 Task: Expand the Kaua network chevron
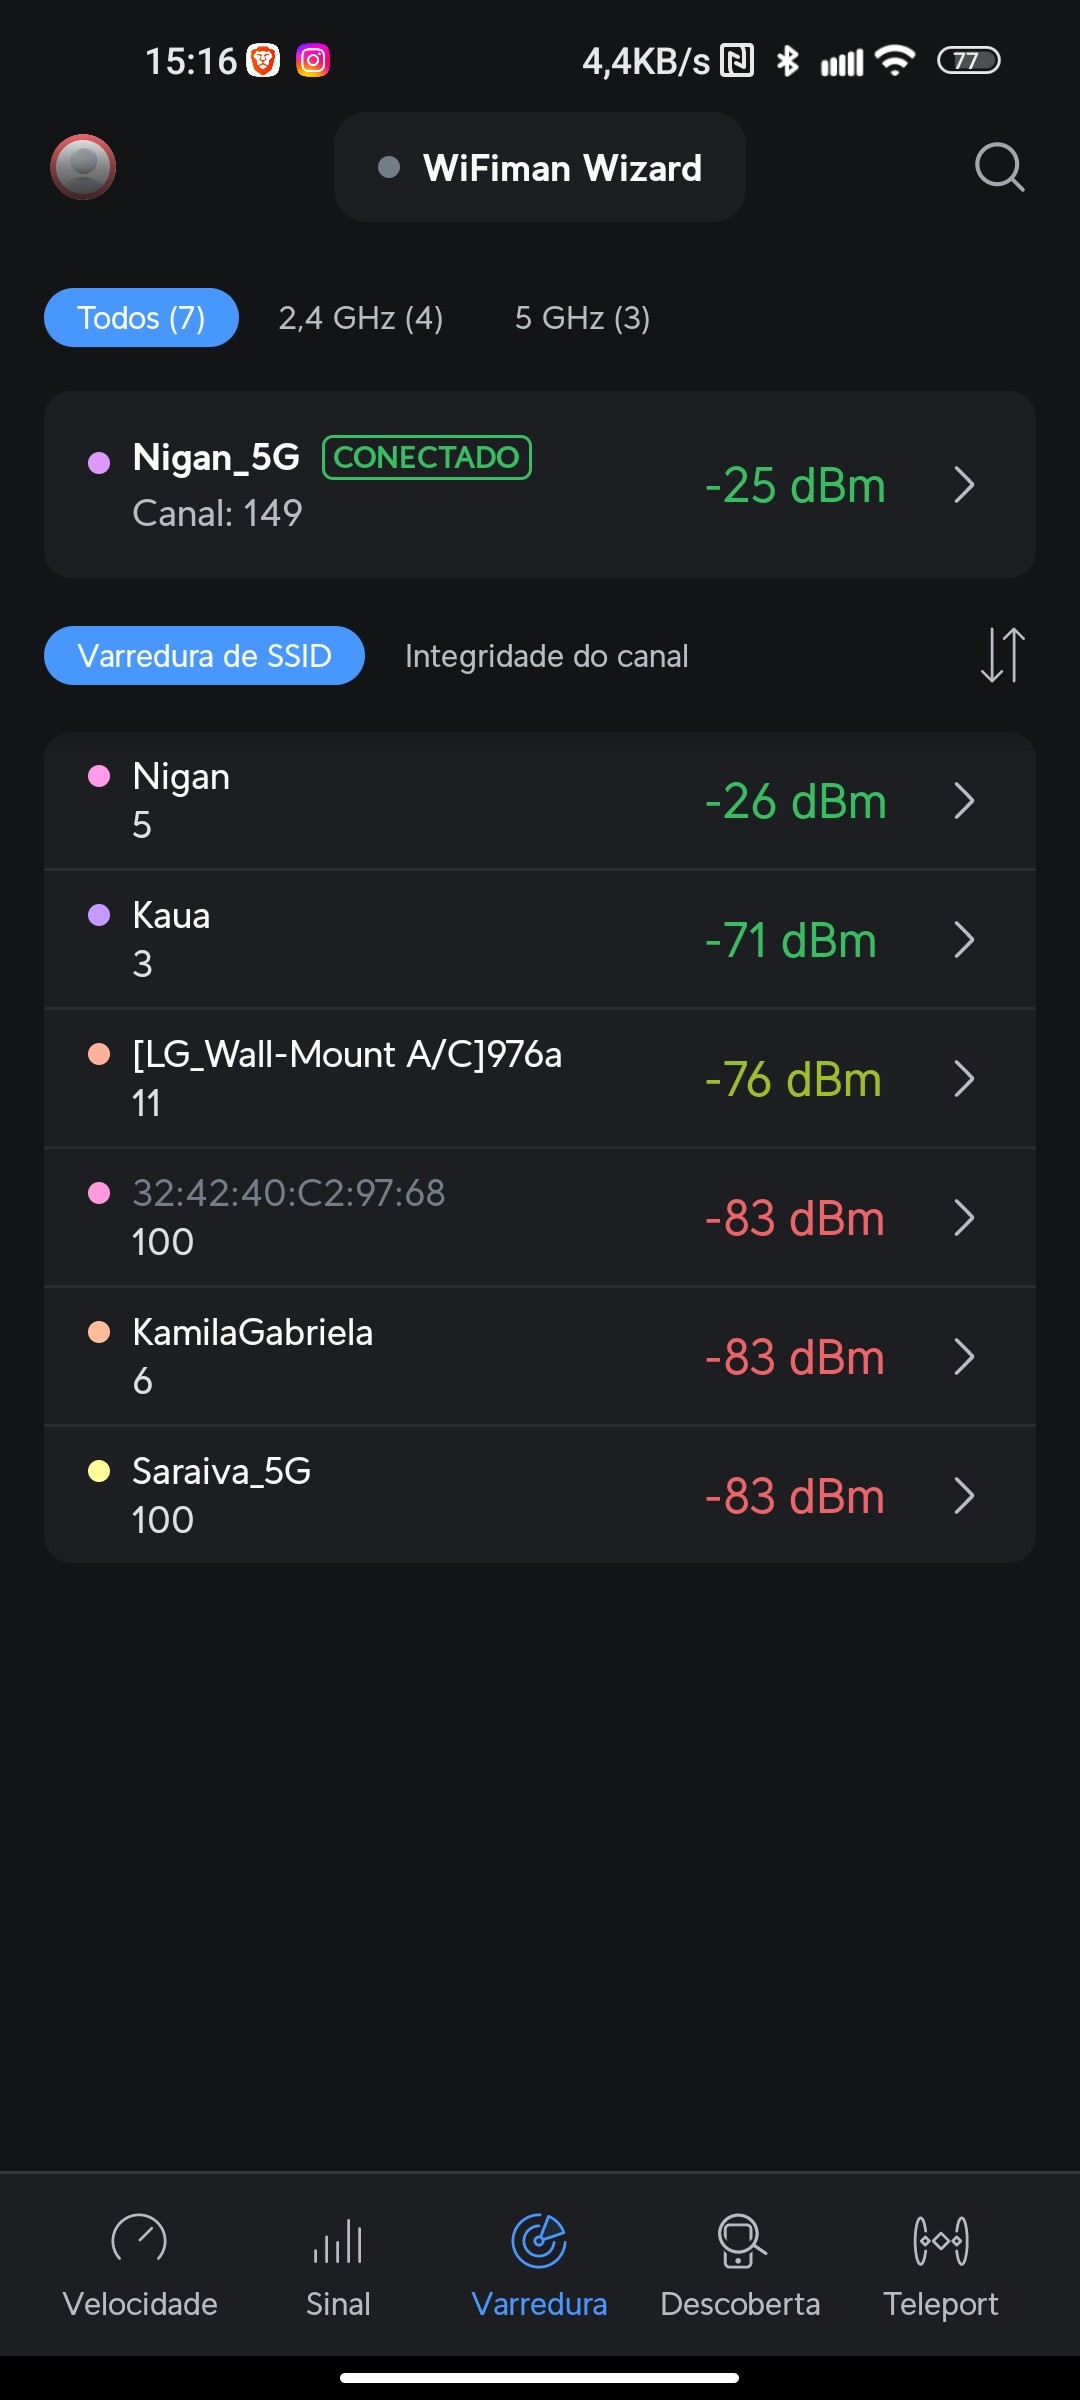pyautogui.click(x=964, y=940)
